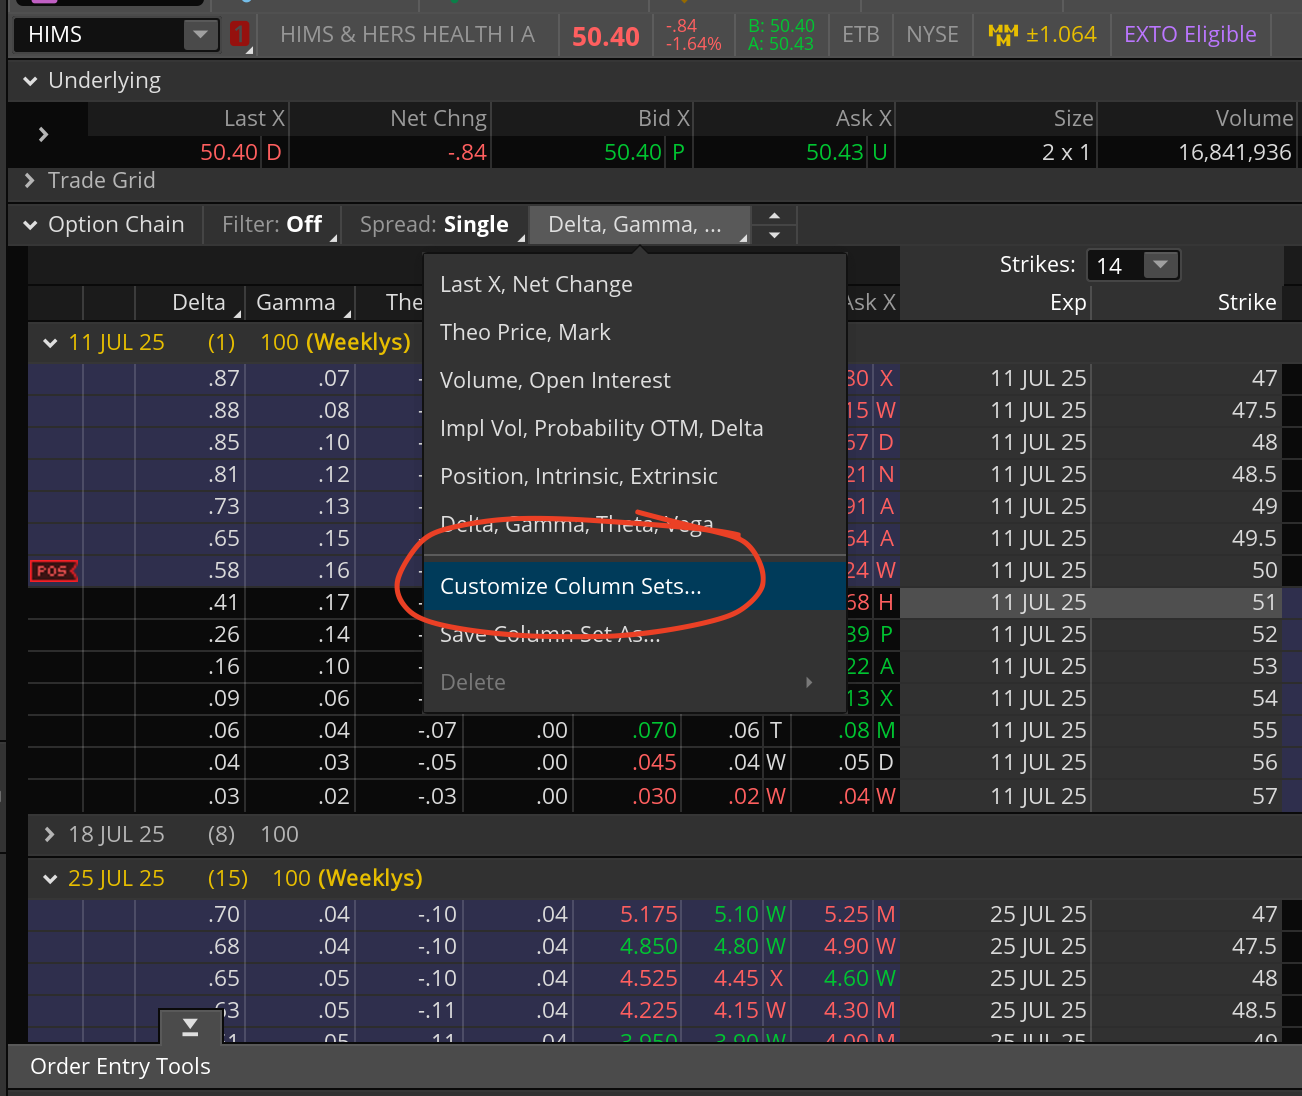Choose Position, Intrinsic, Extrinsic layout
The width and height of the screenshot is (1302, 1096).
point(635,476)
